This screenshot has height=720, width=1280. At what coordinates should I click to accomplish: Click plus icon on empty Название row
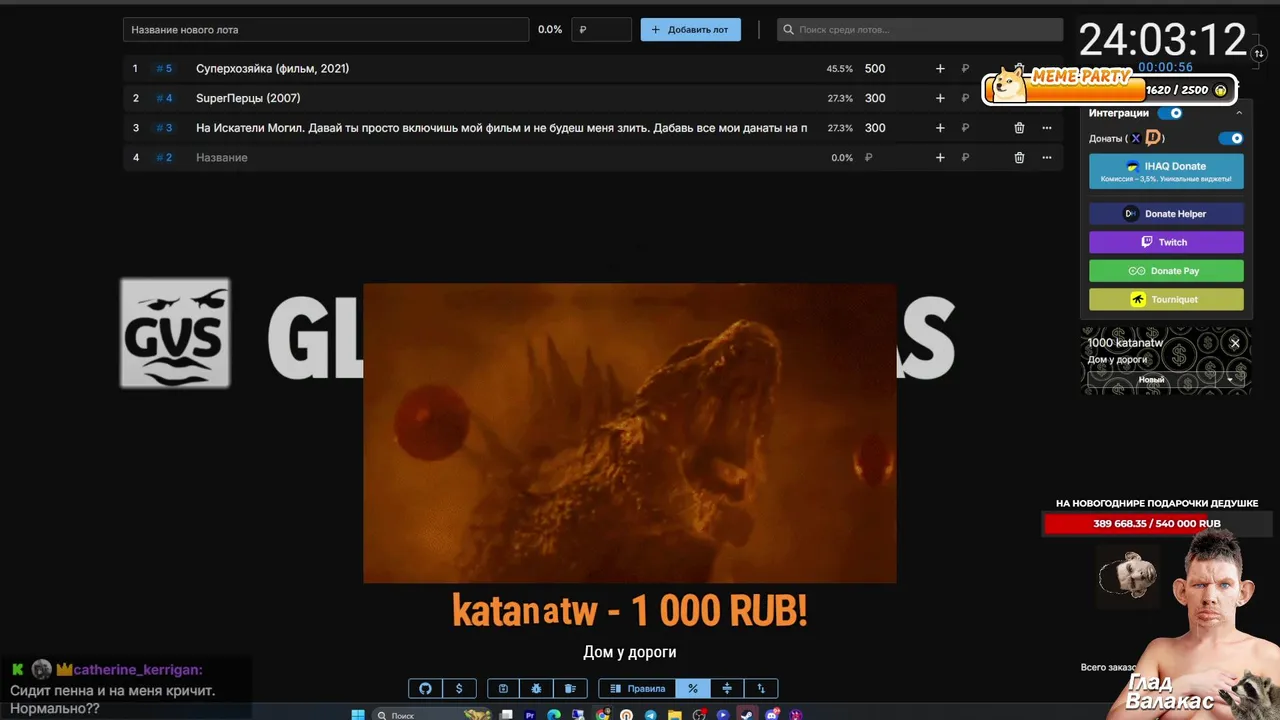[940, 157]
